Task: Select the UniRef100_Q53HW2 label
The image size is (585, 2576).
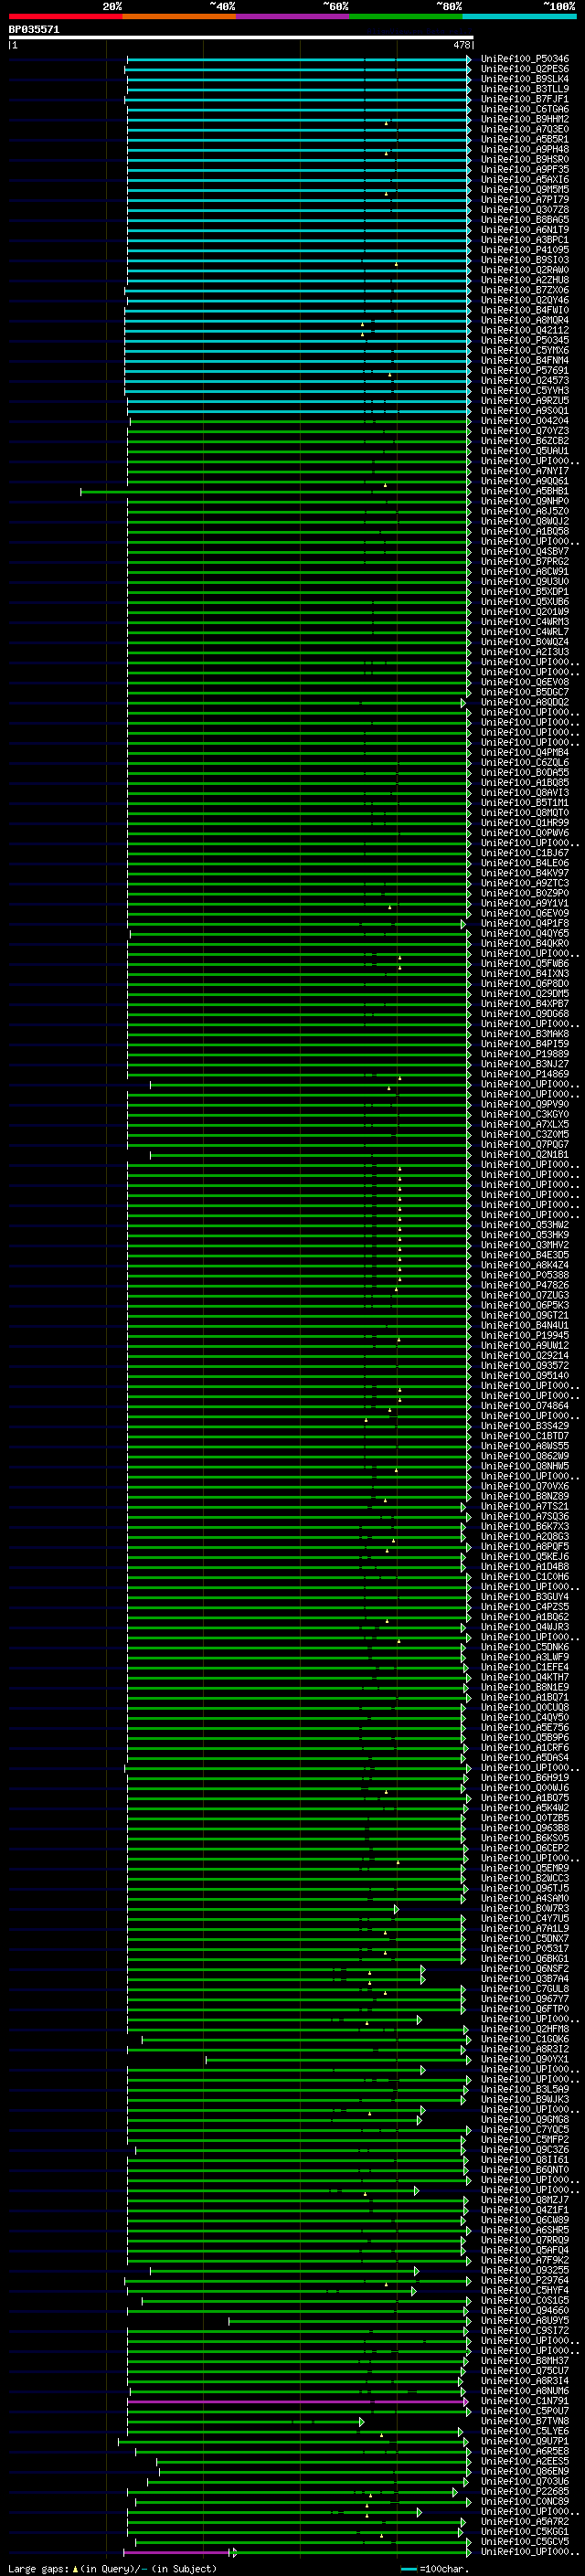Action: 525,1225
